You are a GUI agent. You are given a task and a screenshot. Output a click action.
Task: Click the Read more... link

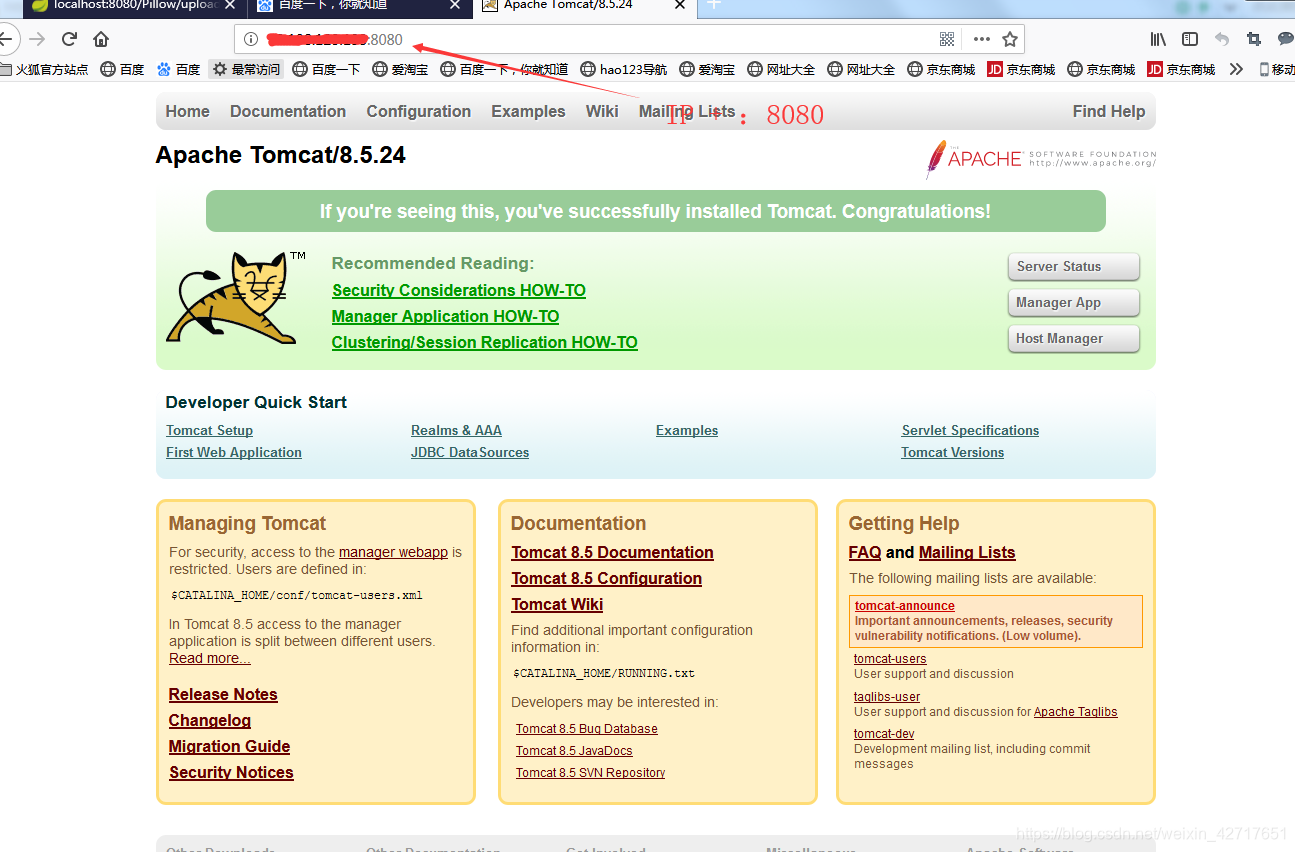tap(210, 658)
